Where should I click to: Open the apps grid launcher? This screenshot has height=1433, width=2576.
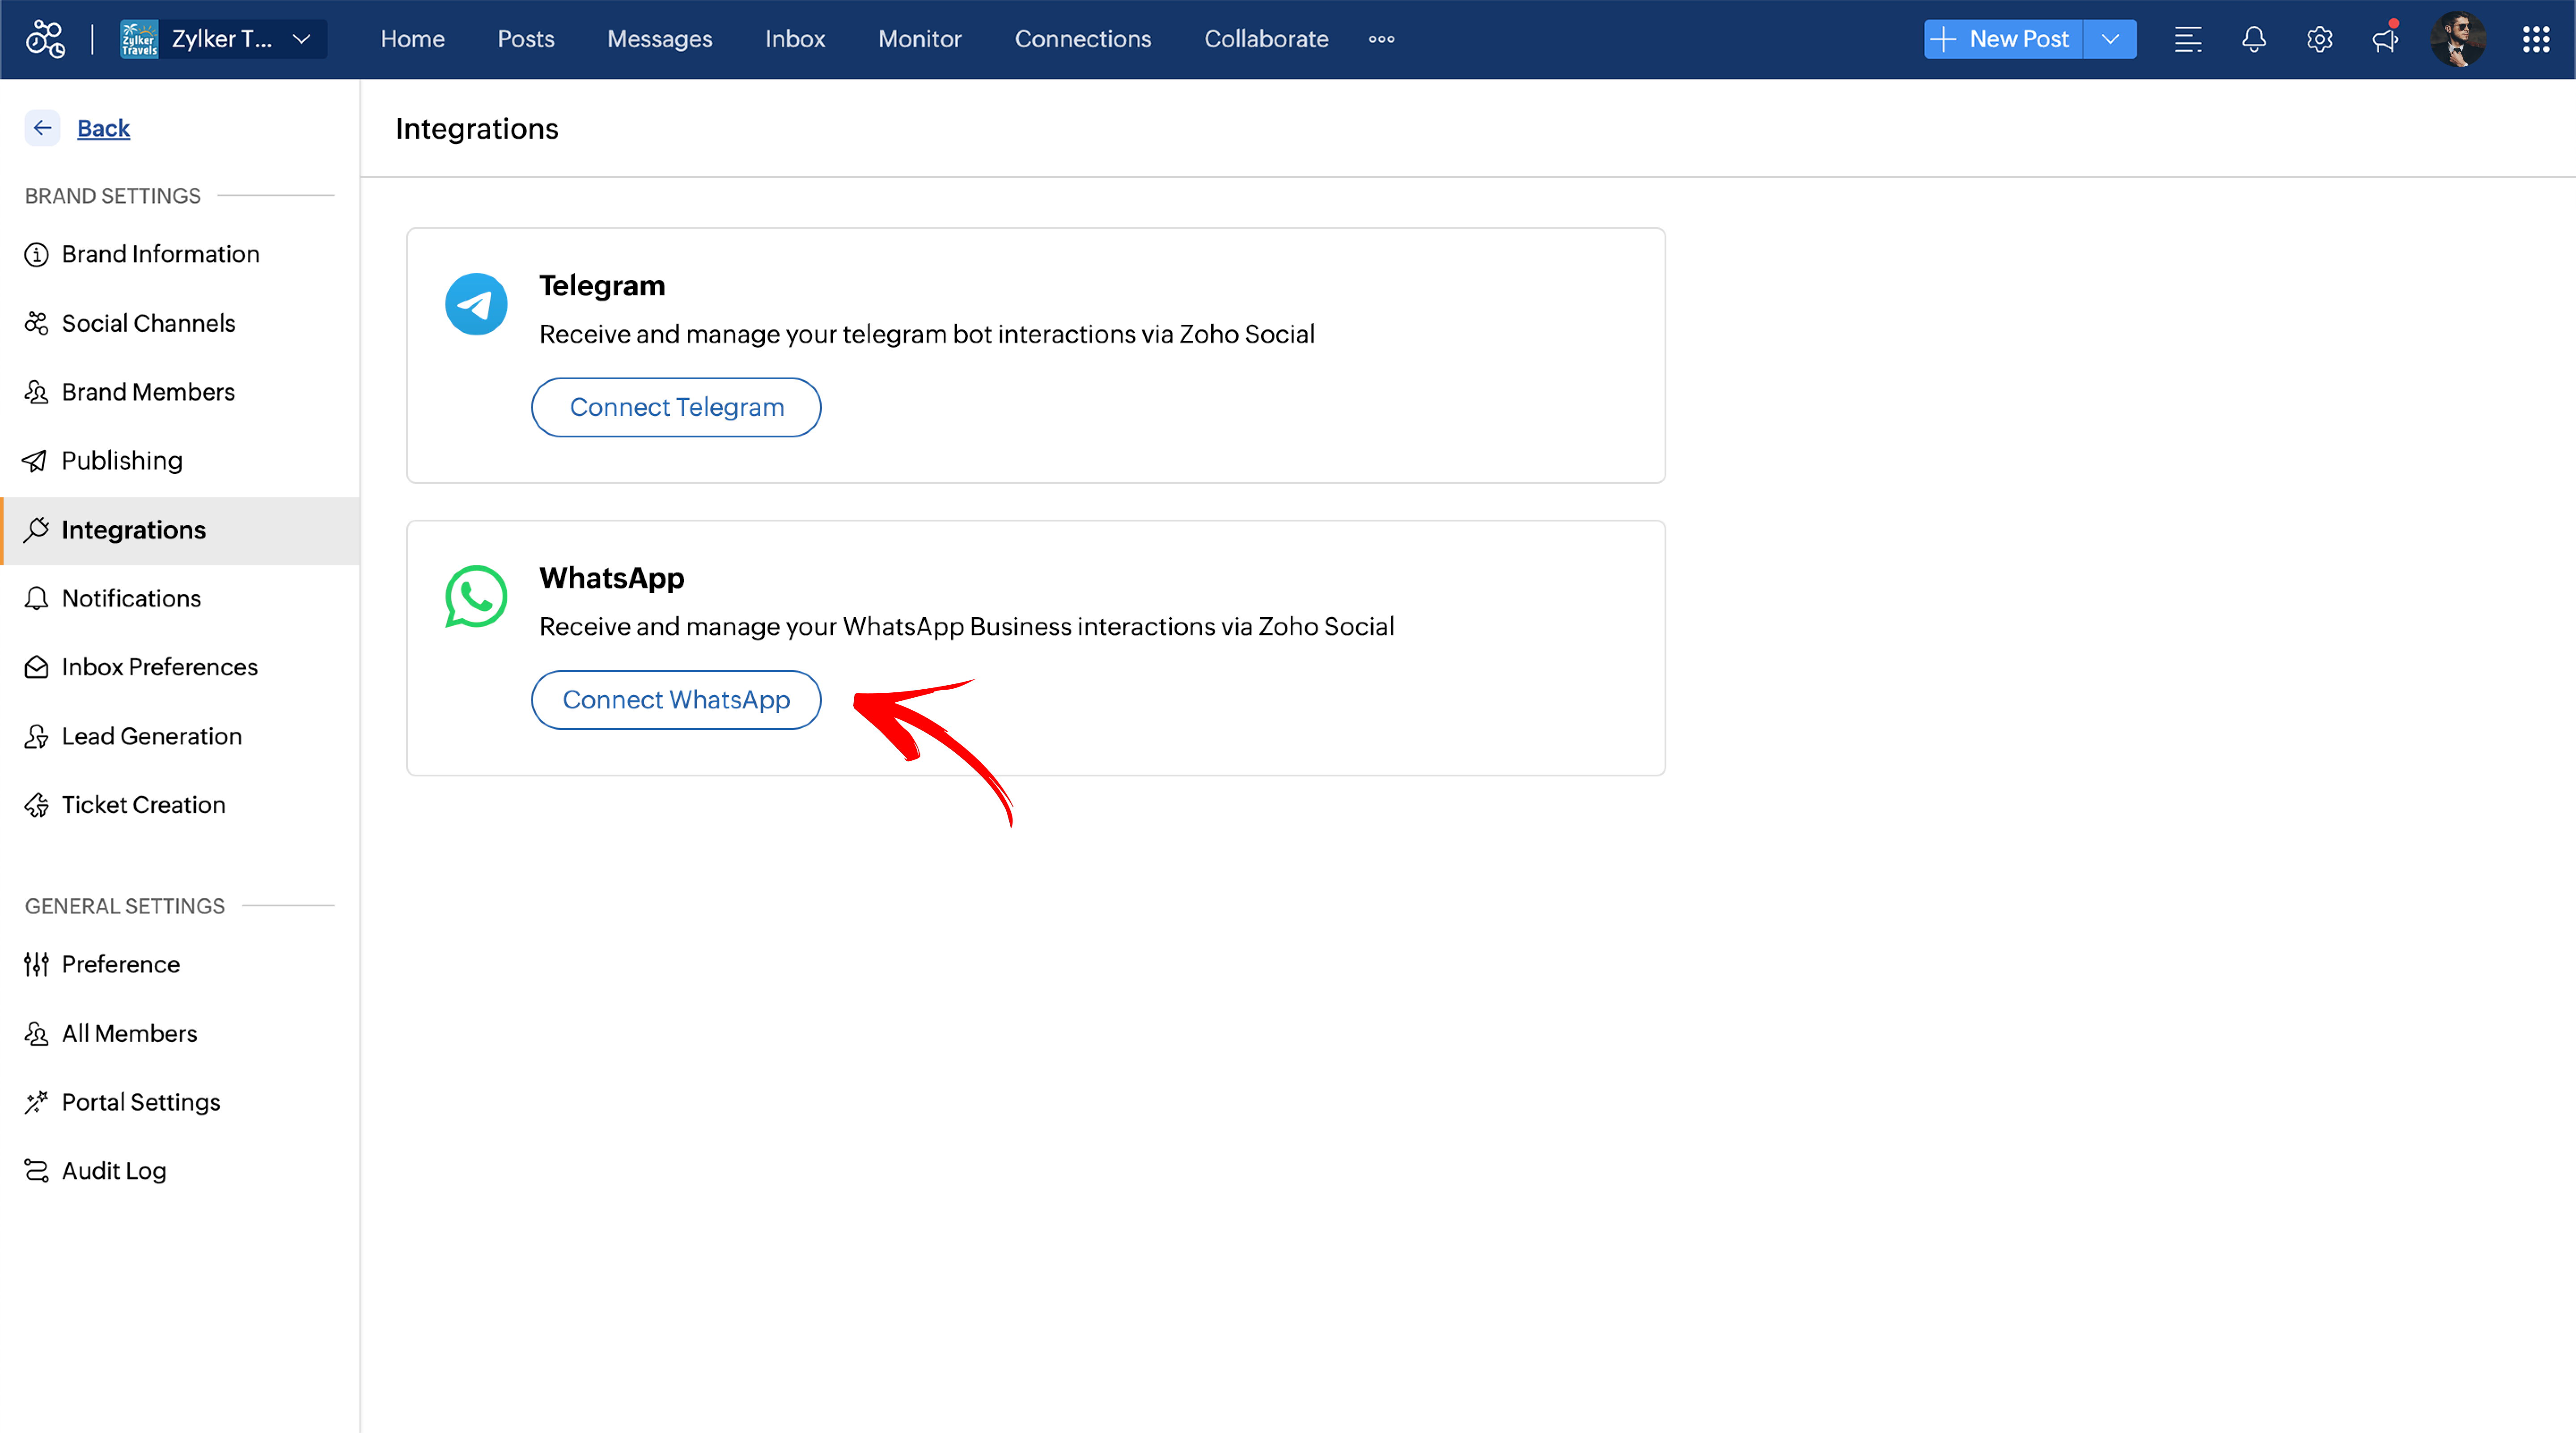tap(2536, 39)
